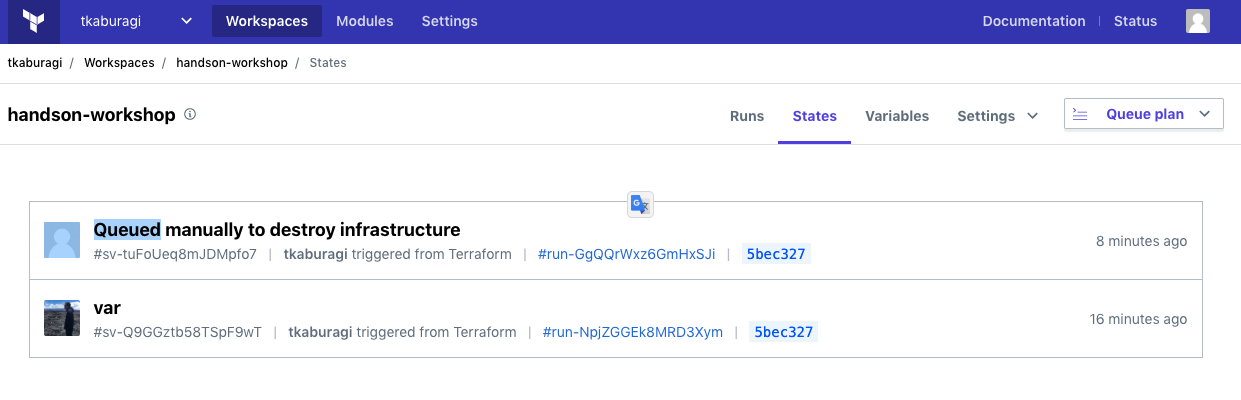
Task: Open Settings in the top navigation bar
Action: [x=449, y=21]
